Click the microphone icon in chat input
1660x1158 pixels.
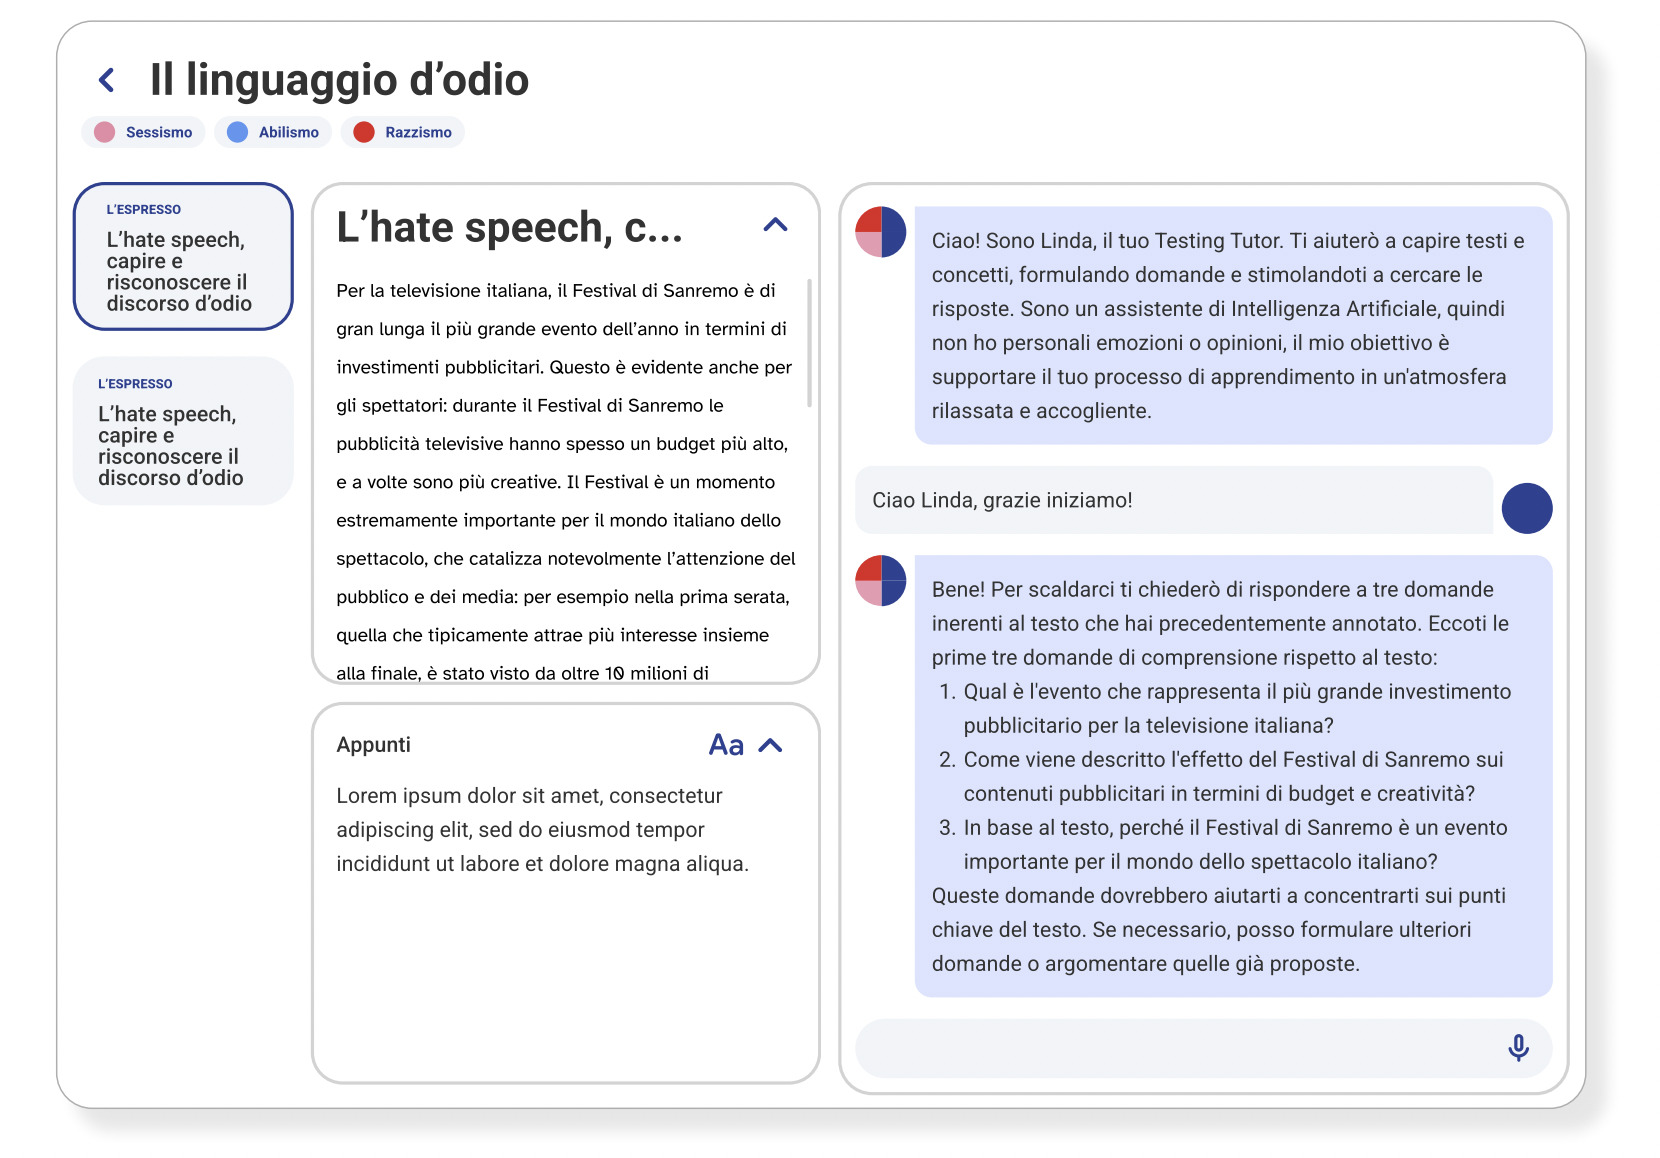click(x=1517, y=1047)
